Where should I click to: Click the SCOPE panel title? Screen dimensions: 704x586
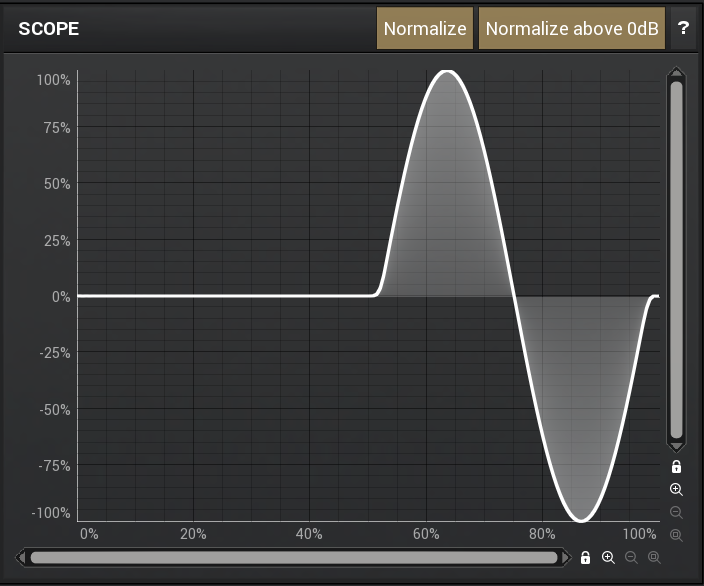click(x=48, y=29)
